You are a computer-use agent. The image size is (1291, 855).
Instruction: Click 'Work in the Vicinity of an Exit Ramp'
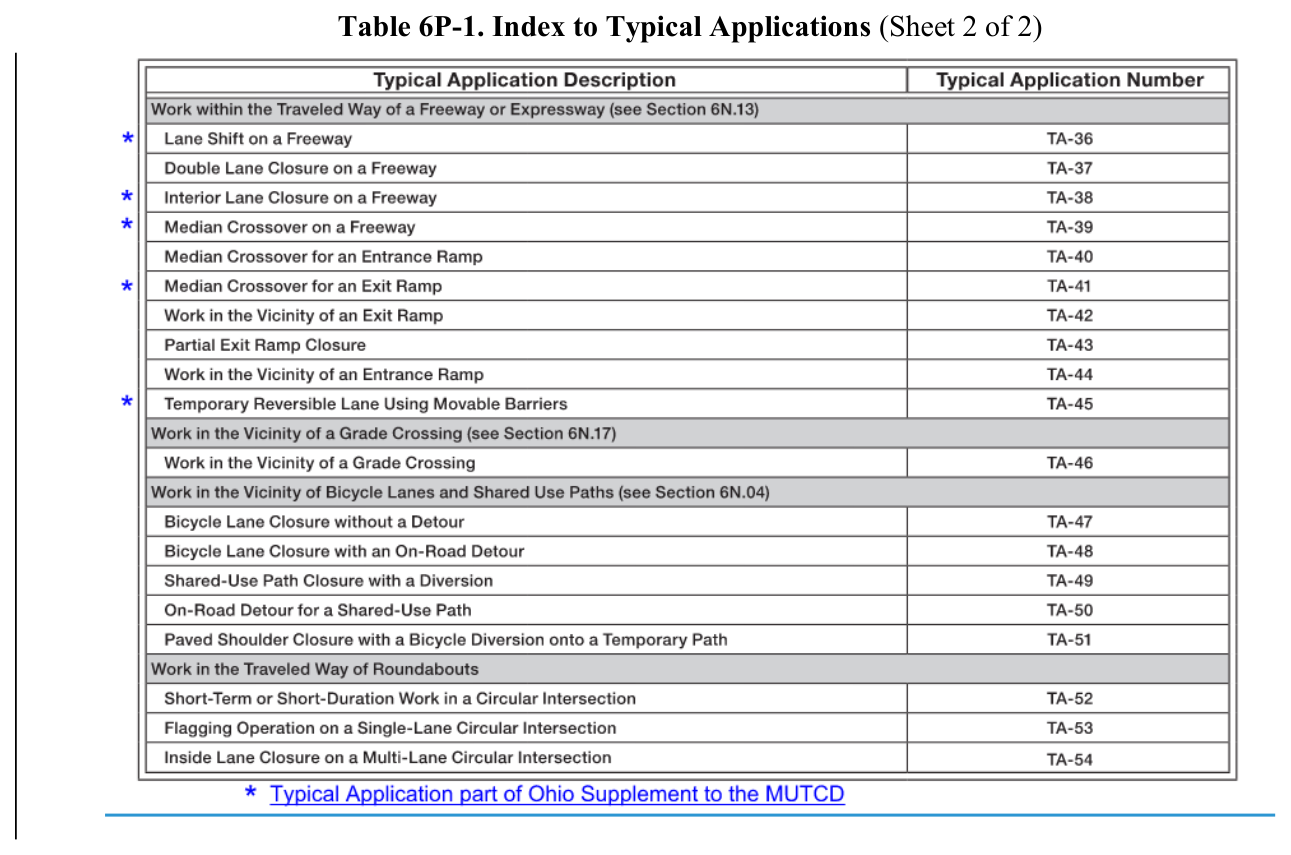pyautogui.click(x=303, y=316)
